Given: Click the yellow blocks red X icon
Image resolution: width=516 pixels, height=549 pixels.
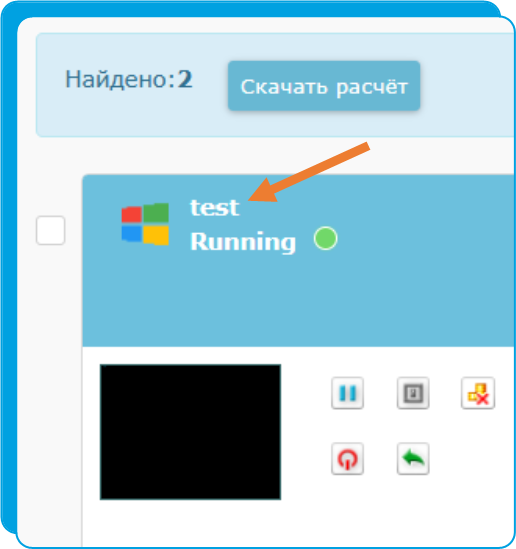Looking at the screenshot, I should [x=478, y=393].
